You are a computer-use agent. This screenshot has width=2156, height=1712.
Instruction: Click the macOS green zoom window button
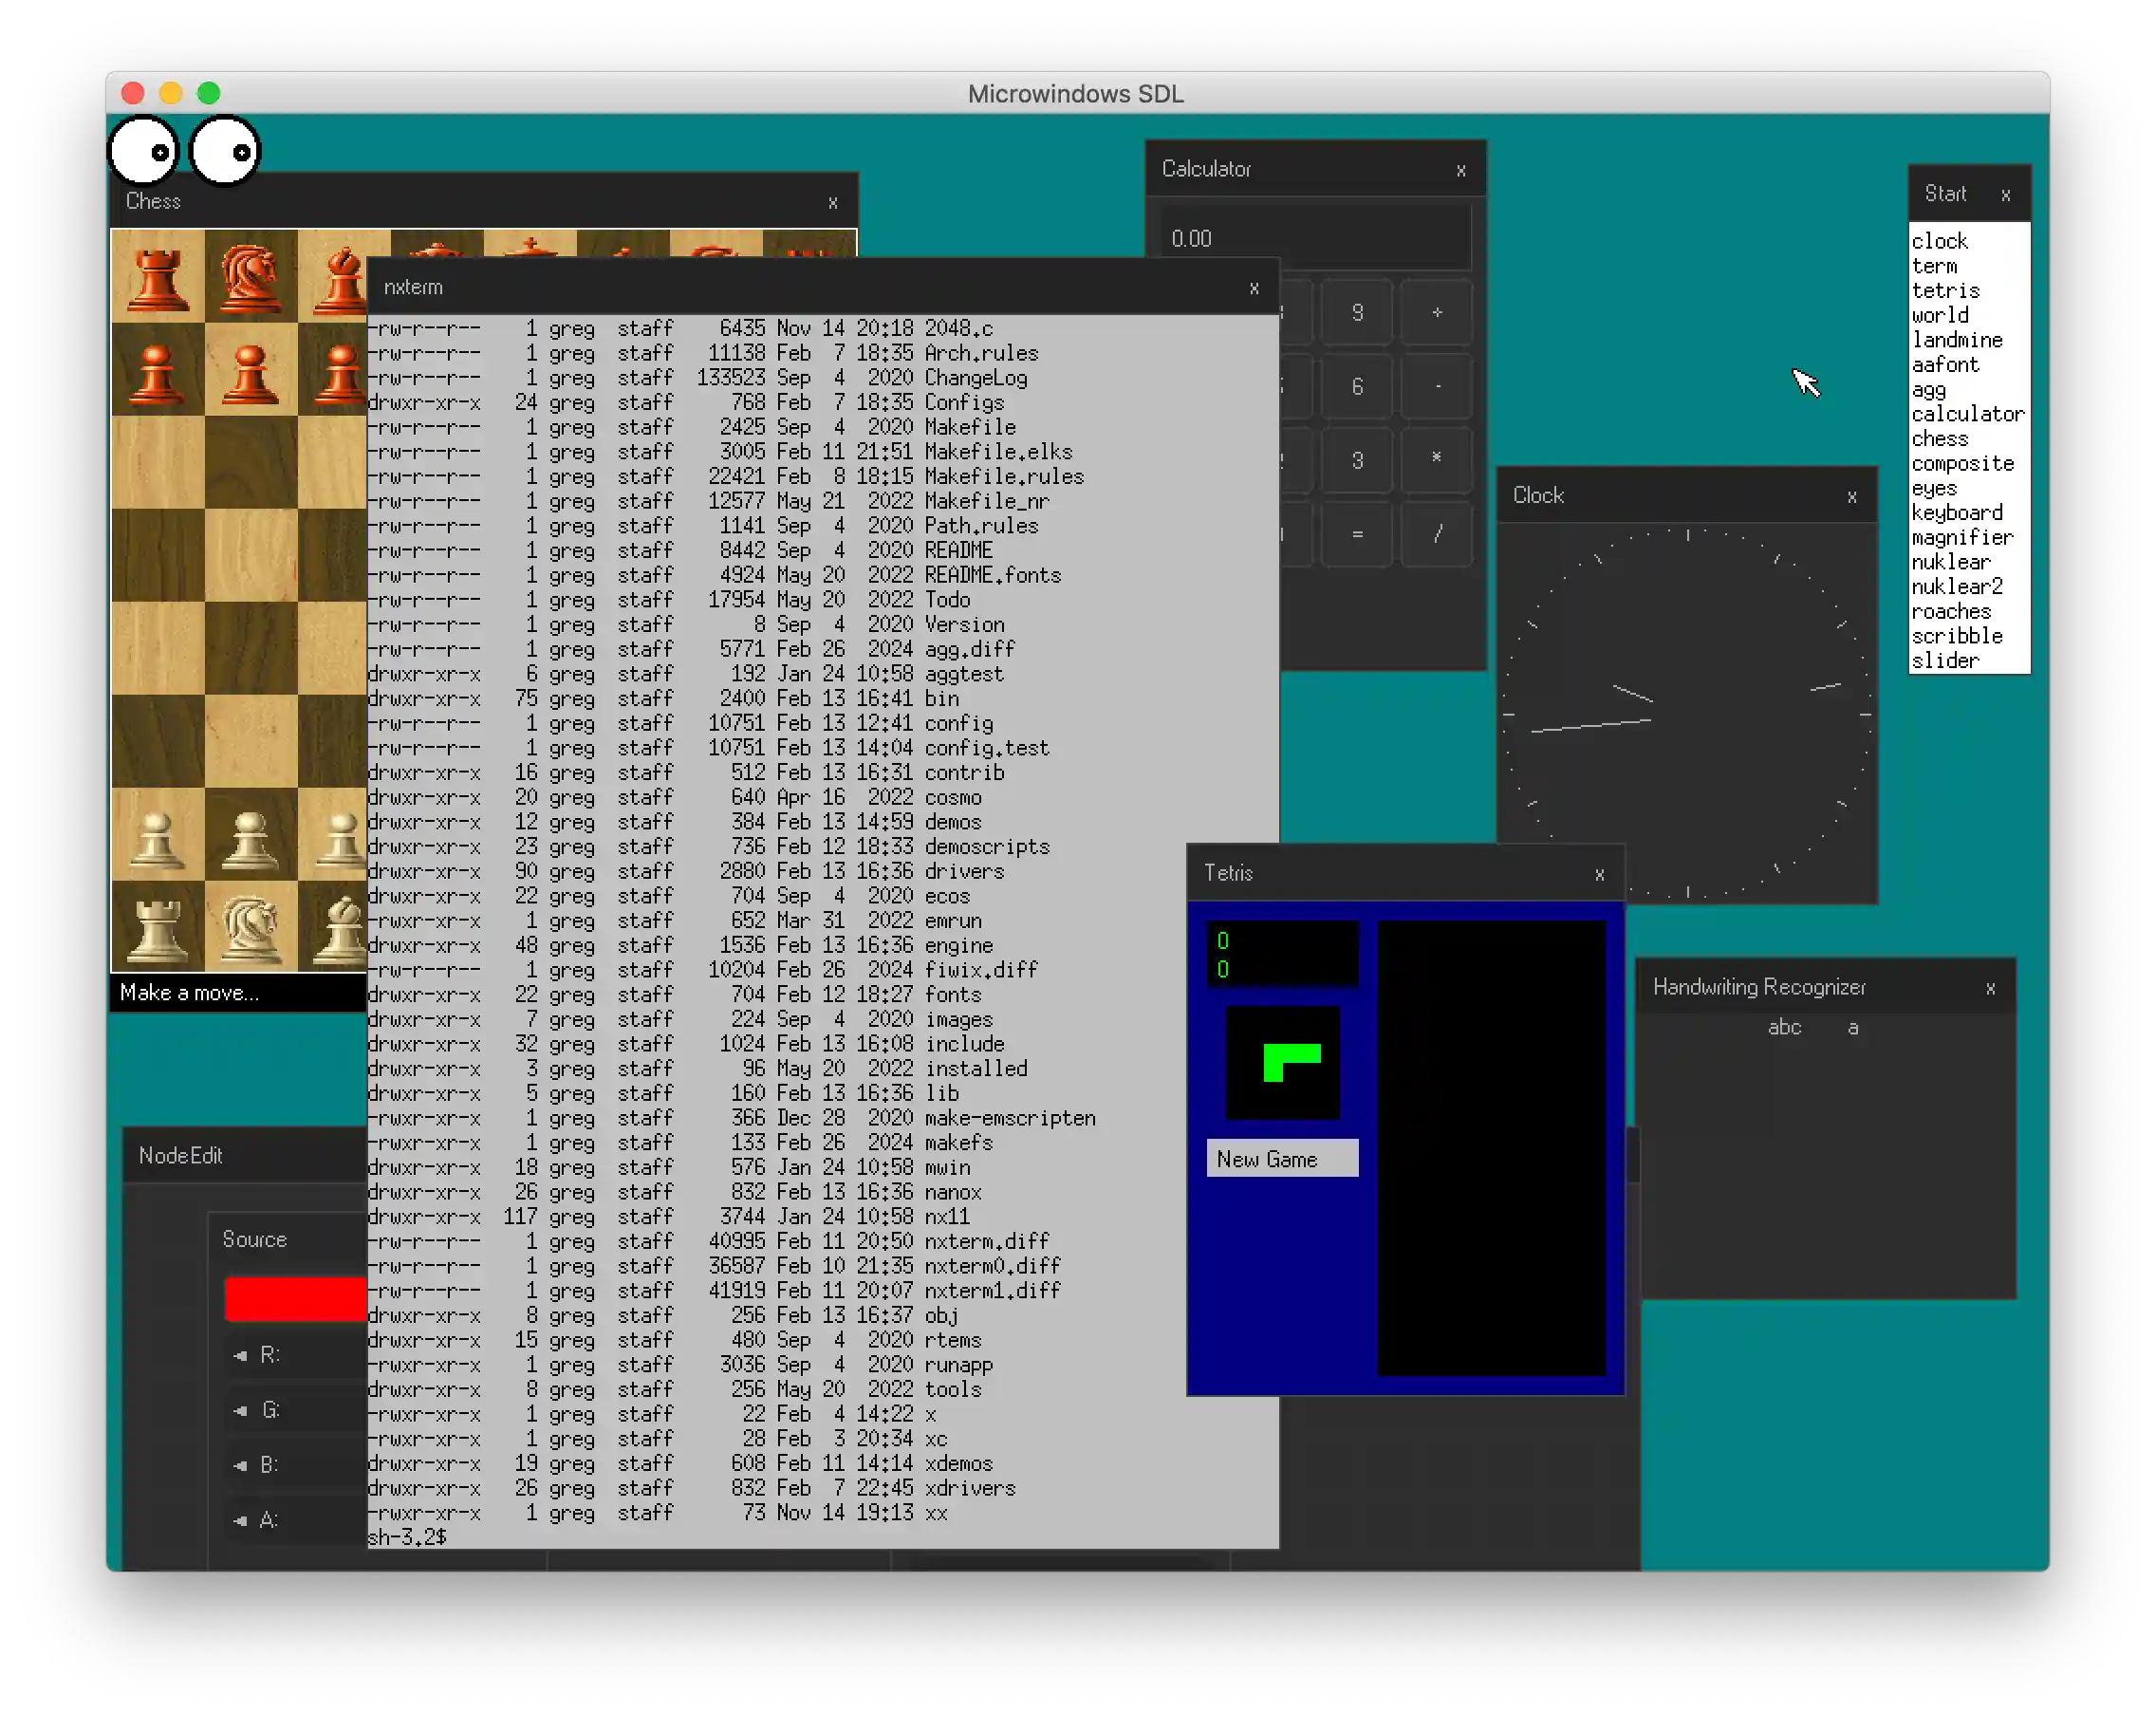pyautogui.click(x=209, y=93)
